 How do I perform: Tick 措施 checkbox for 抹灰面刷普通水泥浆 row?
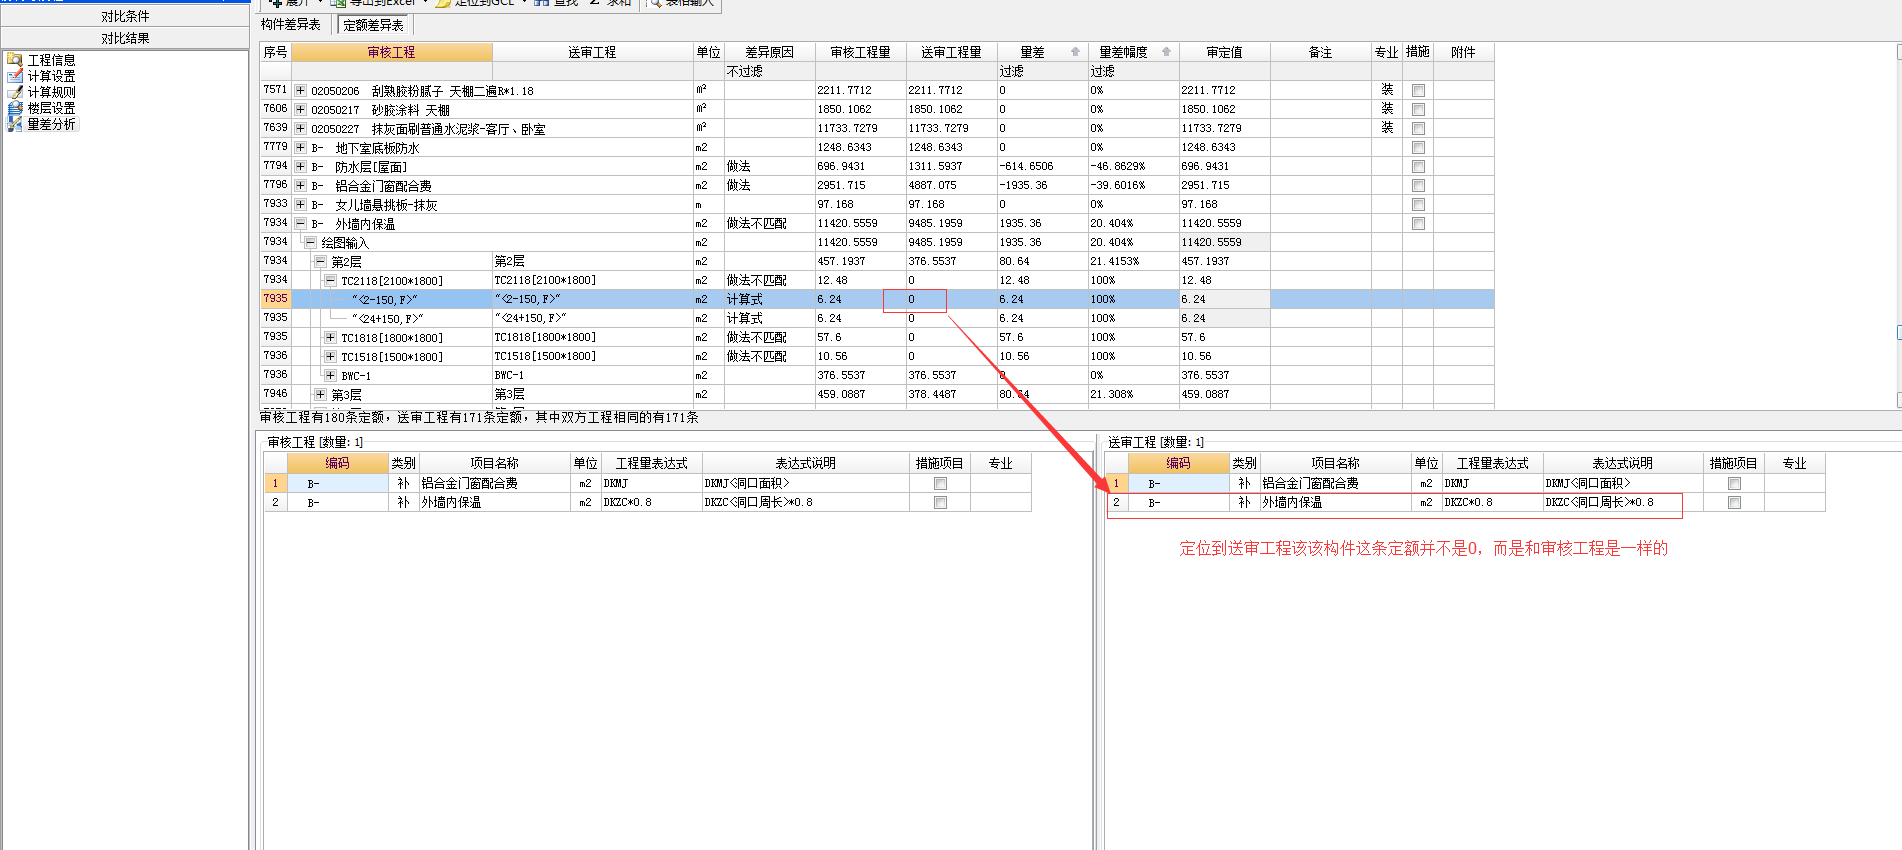pos(1418,128)
